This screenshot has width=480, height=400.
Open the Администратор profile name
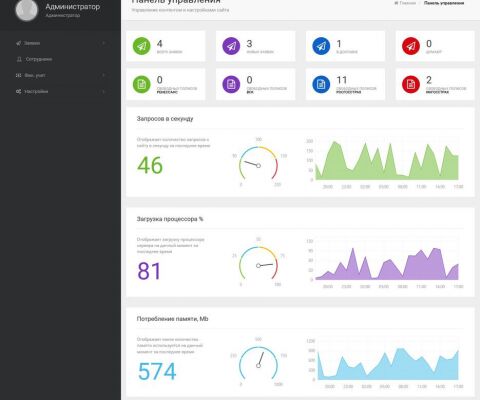point(72,7)
